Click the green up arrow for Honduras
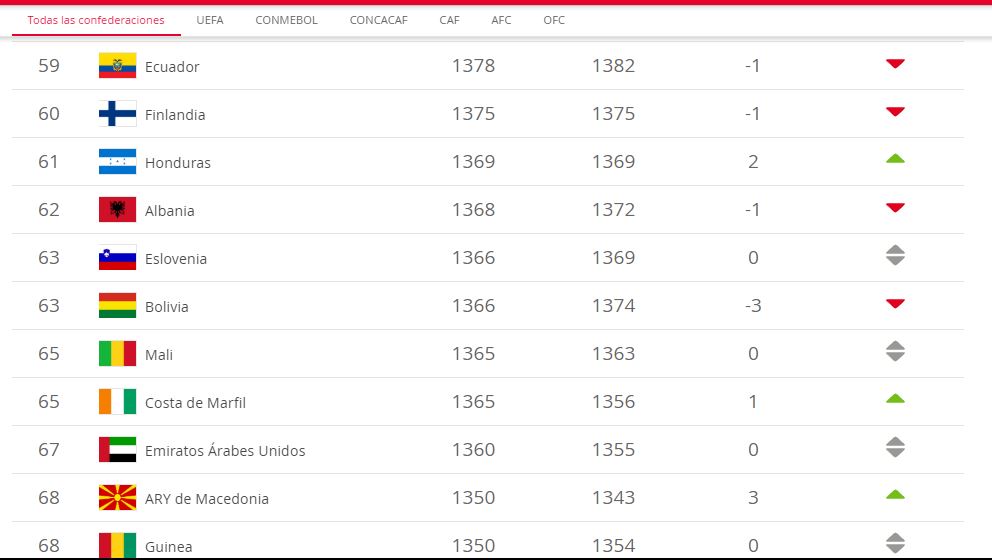The image size is (992, 560). point(895,159)
